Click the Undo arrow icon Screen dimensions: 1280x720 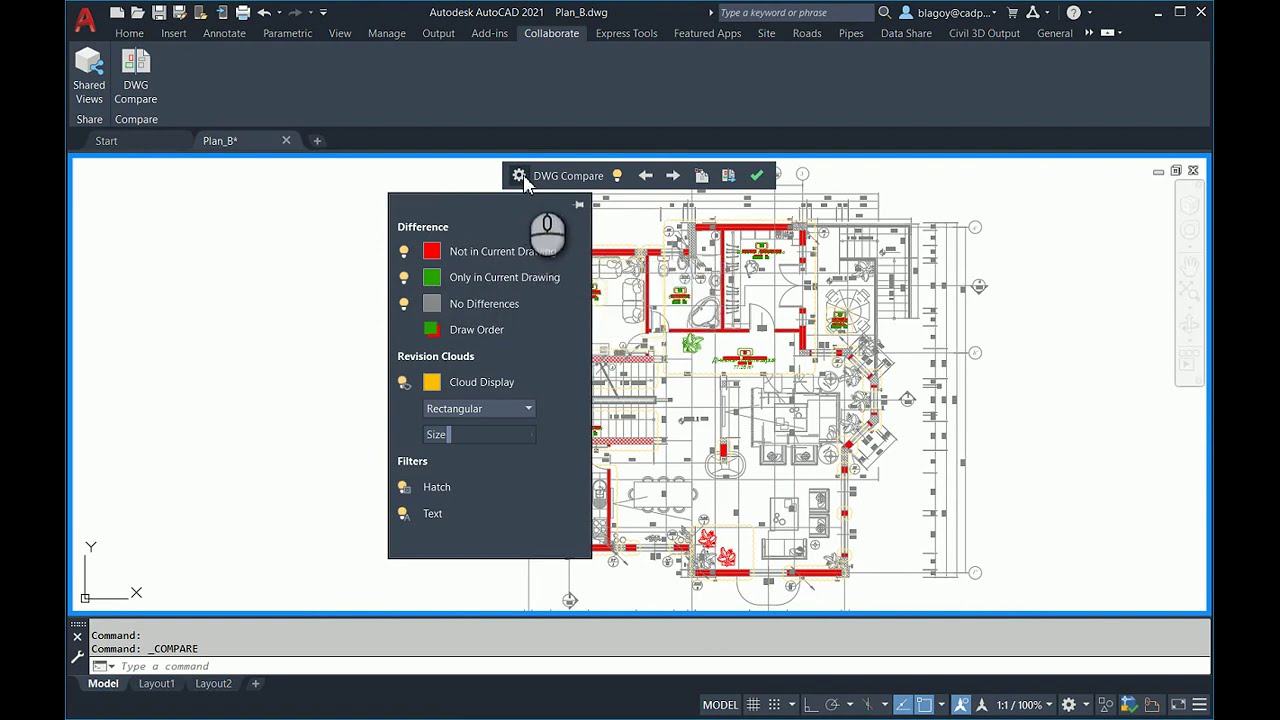(264, 13)
